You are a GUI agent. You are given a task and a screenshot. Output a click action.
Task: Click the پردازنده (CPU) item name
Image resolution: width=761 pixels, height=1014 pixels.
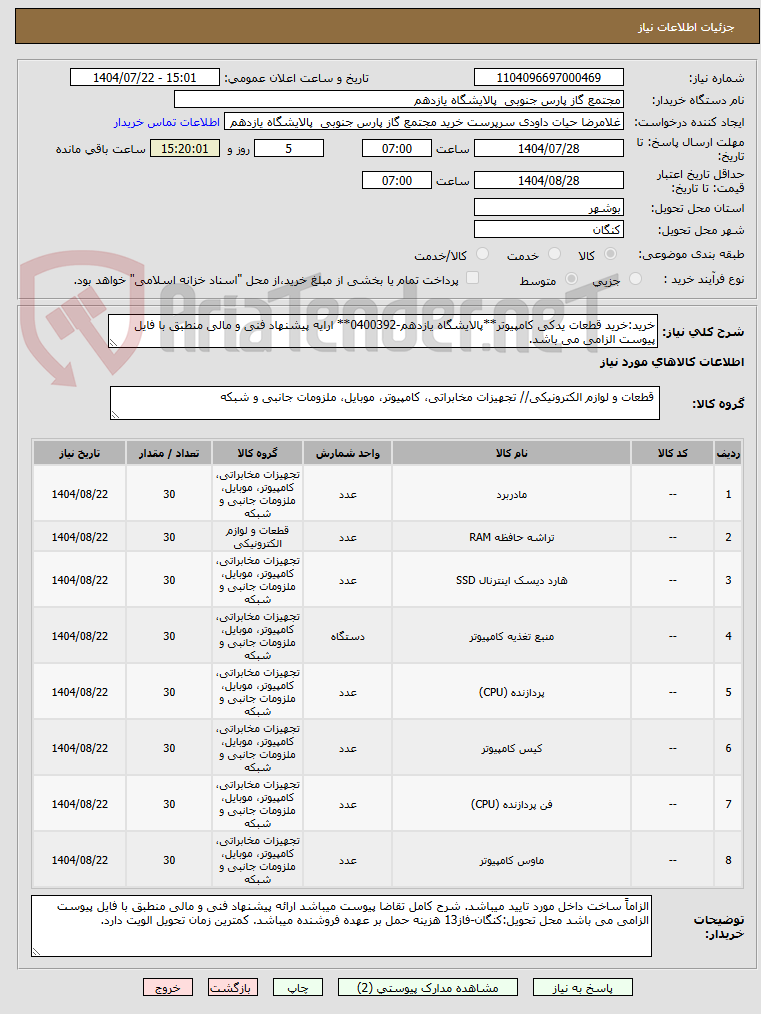tap(511, 693)
